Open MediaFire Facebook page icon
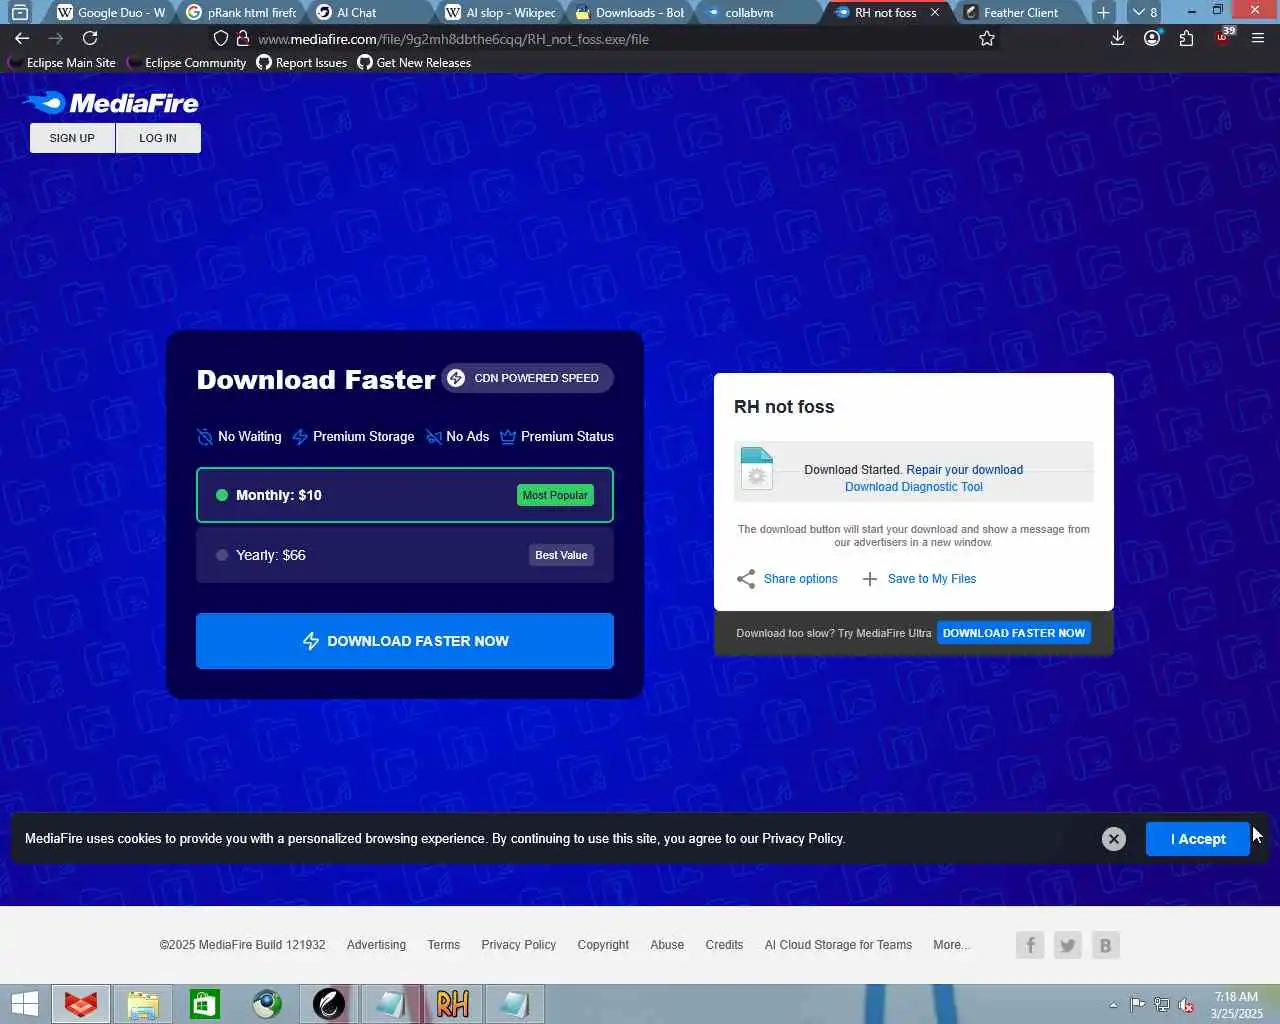 pyautogui.click(x=1030, y=945)
